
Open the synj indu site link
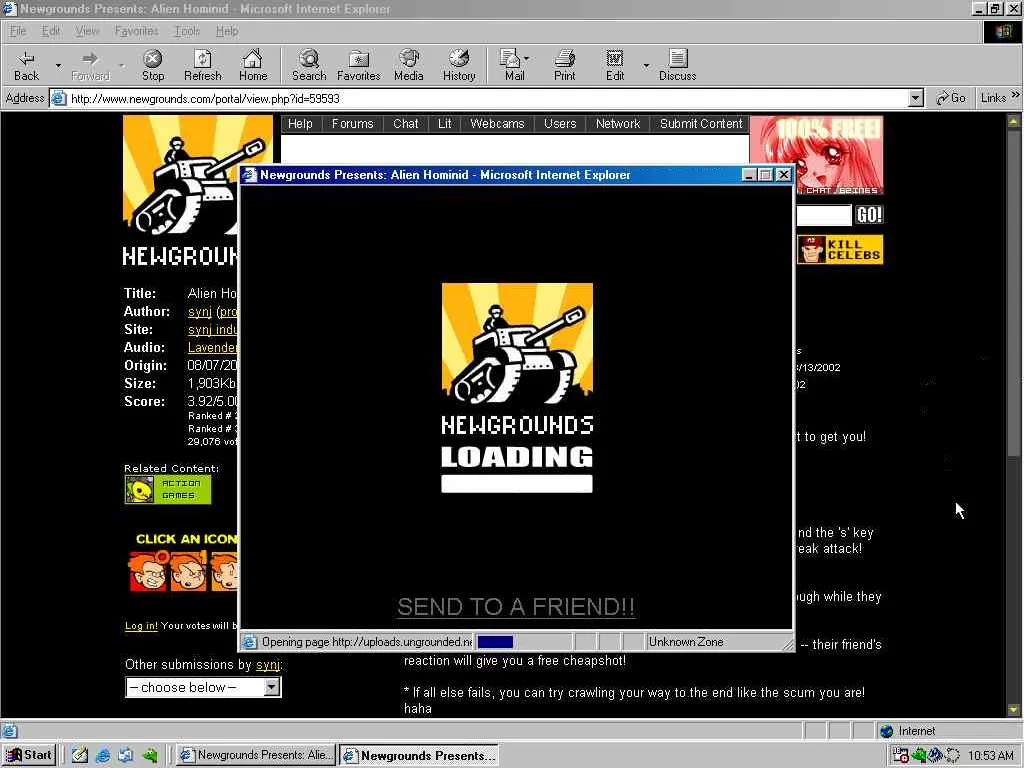tap(213, 330)
